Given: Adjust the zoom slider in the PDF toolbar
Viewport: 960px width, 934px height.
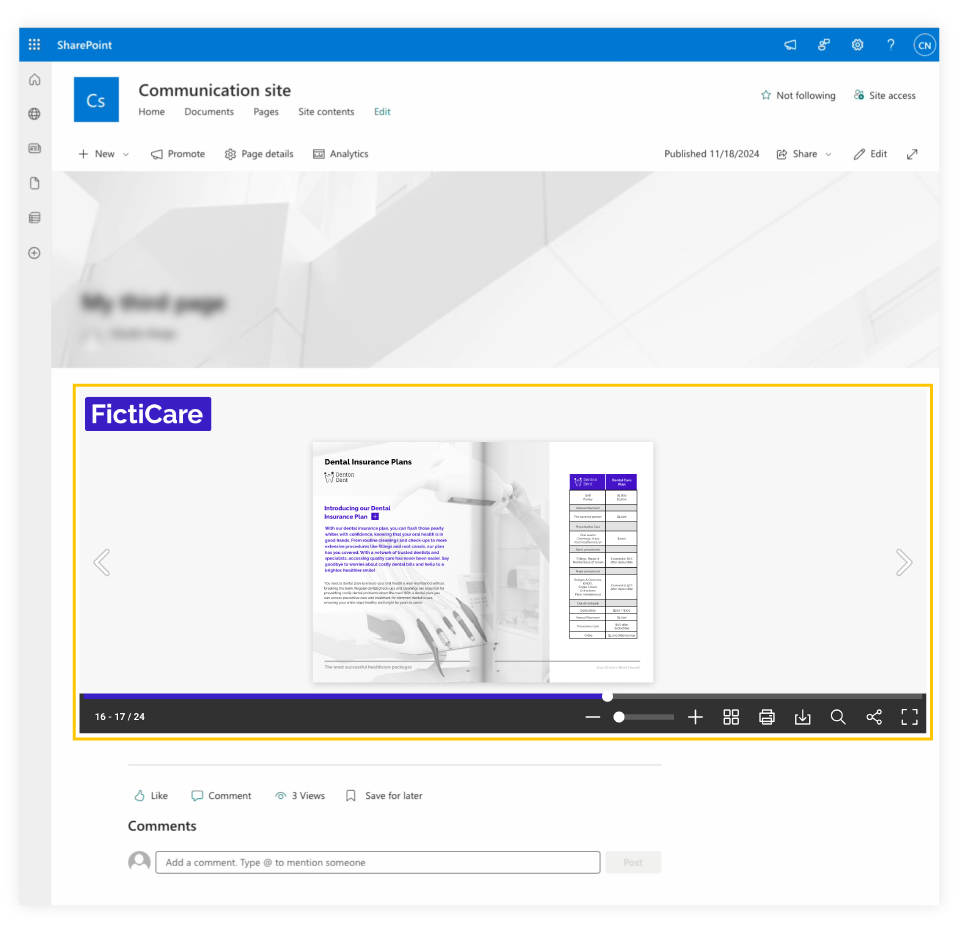Looking at the screenshot, I should tap(619, 717).
